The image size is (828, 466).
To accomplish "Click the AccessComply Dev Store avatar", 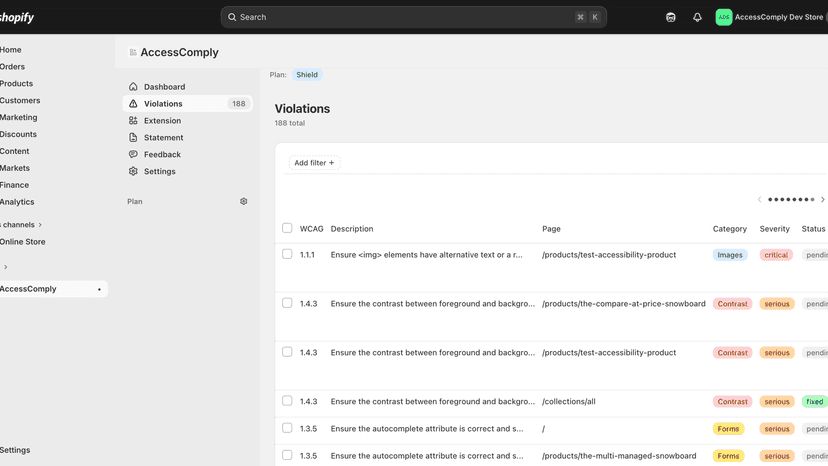I will tap(723, 17).
